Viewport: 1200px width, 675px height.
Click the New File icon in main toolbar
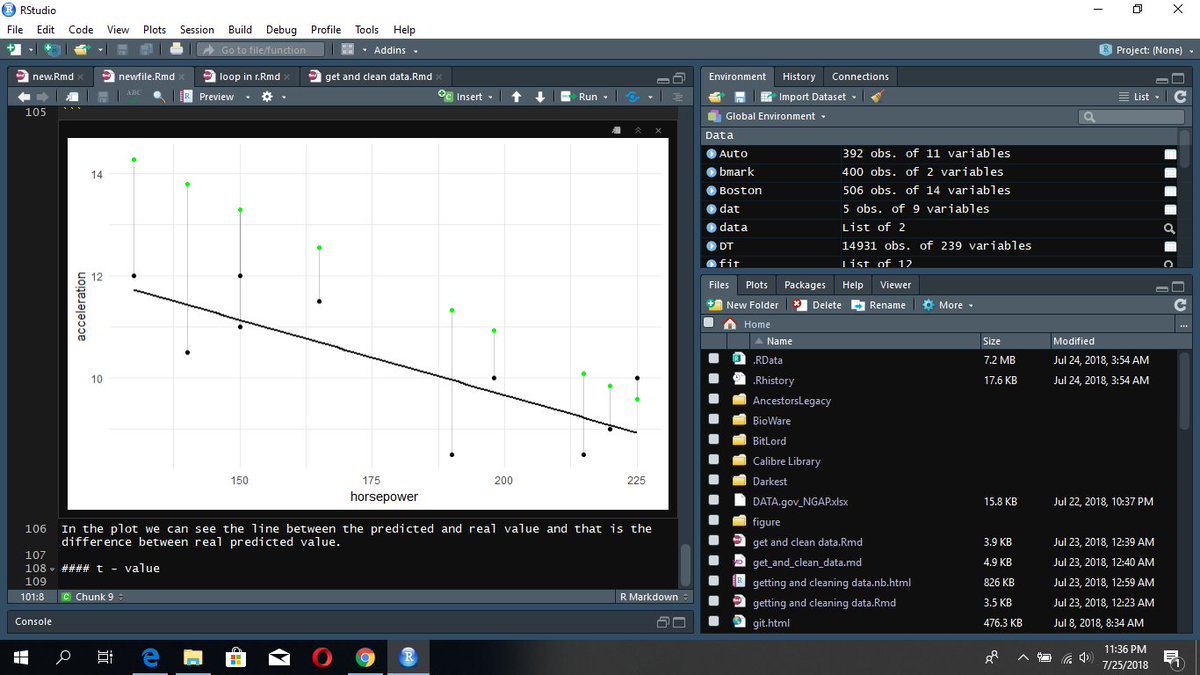click(x=16, y=50)
